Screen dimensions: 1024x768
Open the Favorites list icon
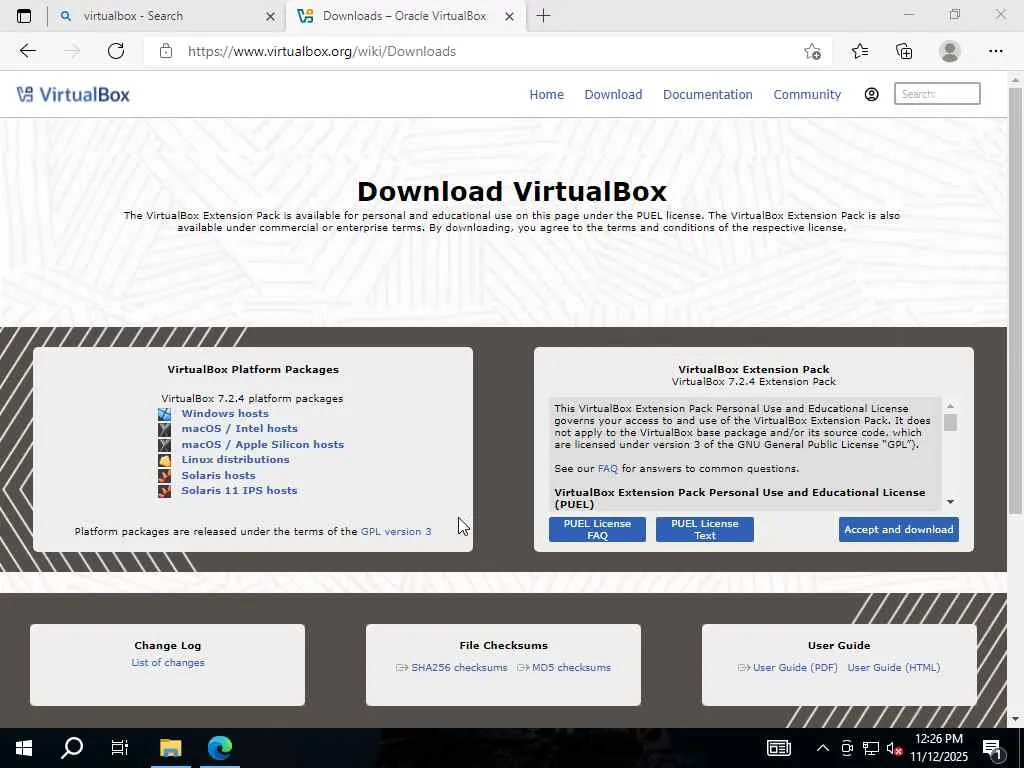(x=860, y=51)
